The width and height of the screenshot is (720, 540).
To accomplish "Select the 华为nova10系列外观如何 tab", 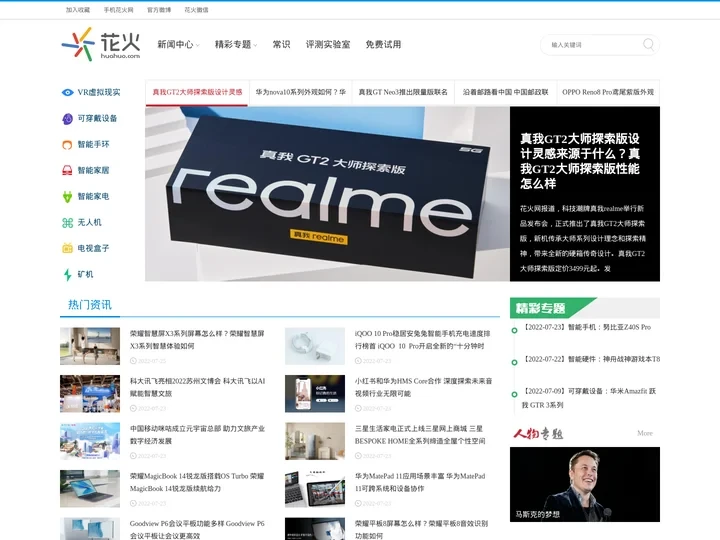I will 300,92.
